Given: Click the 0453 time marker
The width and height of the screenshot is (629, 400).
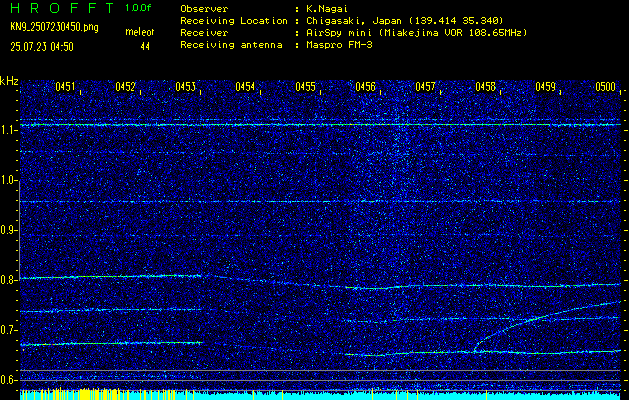Looking at the screenshot, I should (x=185, y=87).
